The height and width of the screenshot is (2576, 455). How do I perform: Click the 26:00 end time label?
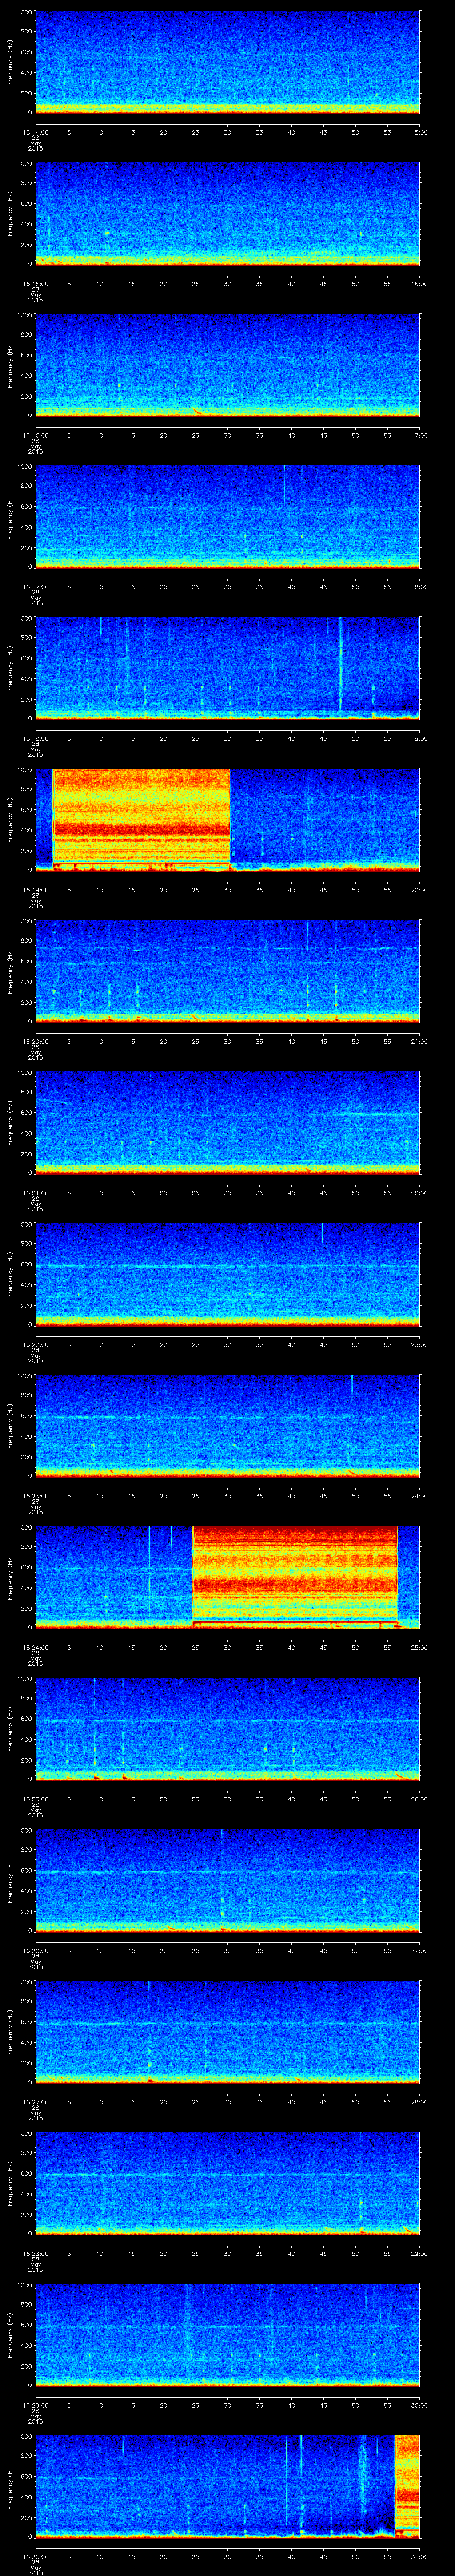point(419,1799)
